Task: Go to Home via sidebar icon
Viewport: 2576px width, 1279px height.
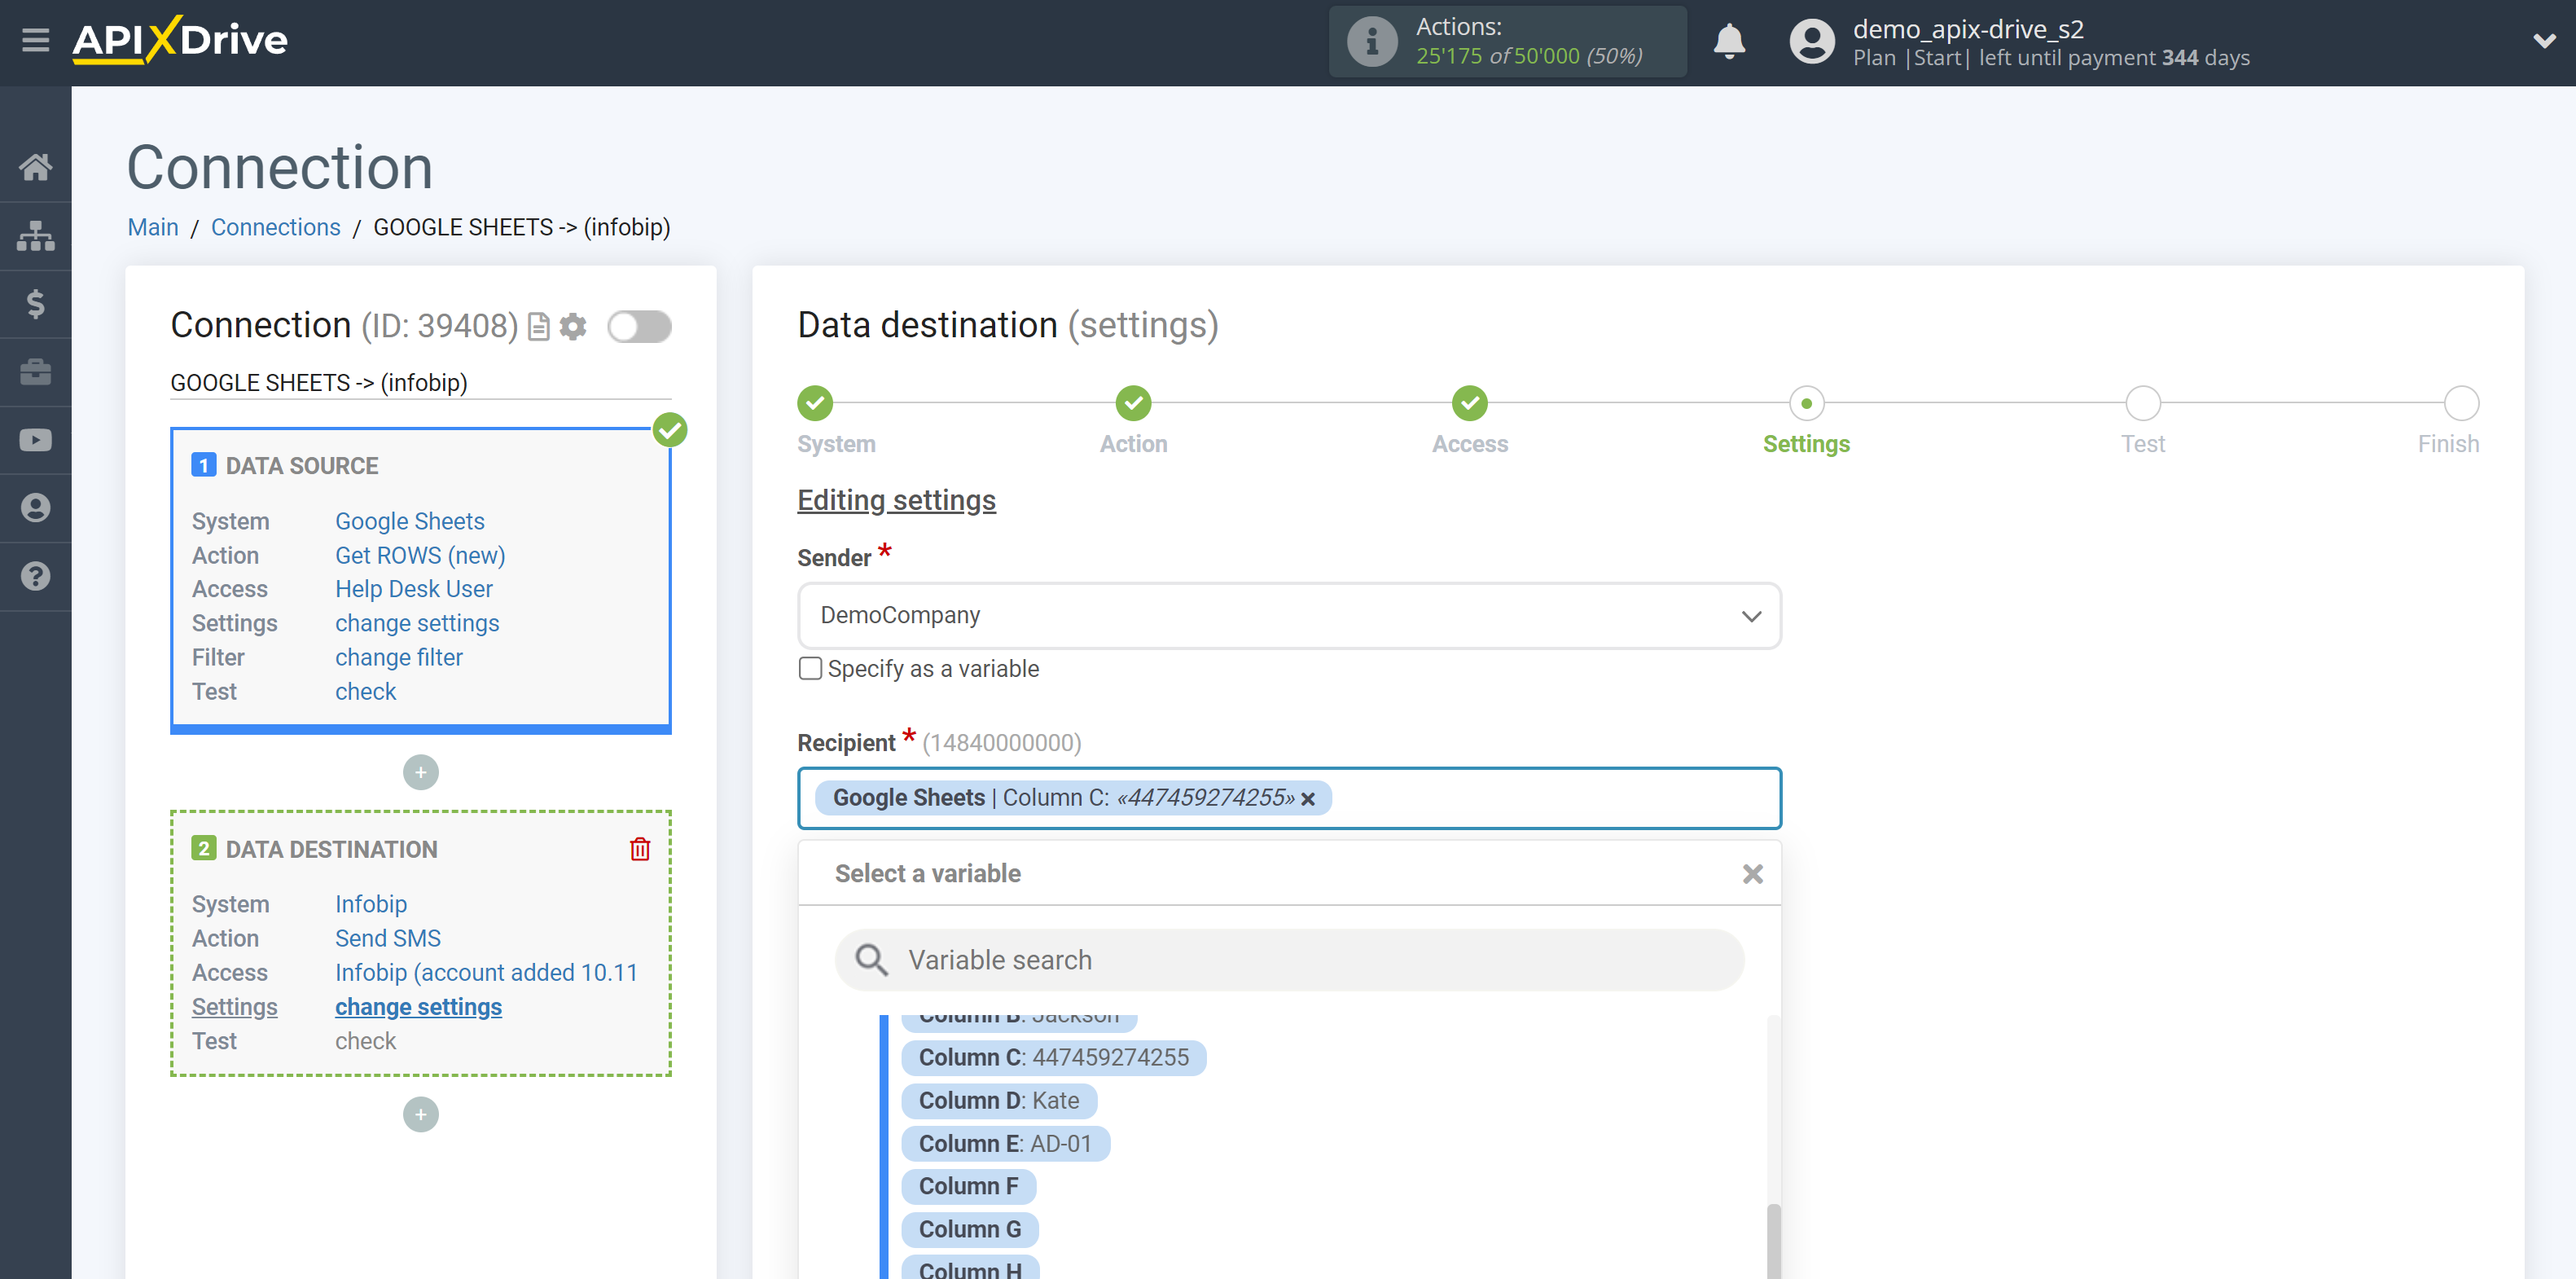Action: pyautogui.click(x=35, y=167)
